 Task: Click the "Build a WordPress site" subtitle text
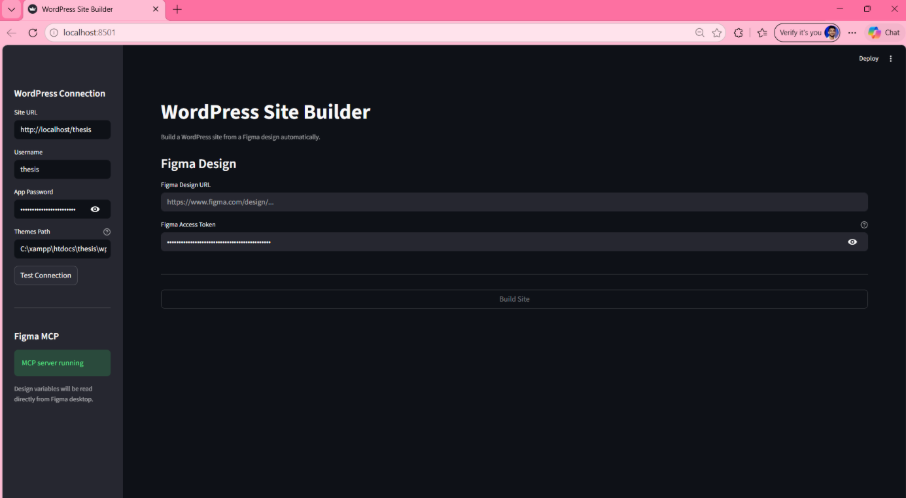tap(240, 137)
